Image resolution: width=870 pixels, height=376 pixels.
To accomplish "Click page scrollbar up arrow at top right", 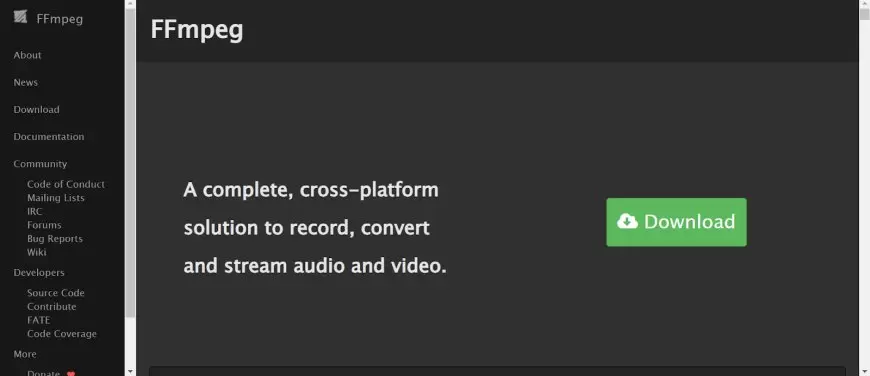I will click(864, 4).
